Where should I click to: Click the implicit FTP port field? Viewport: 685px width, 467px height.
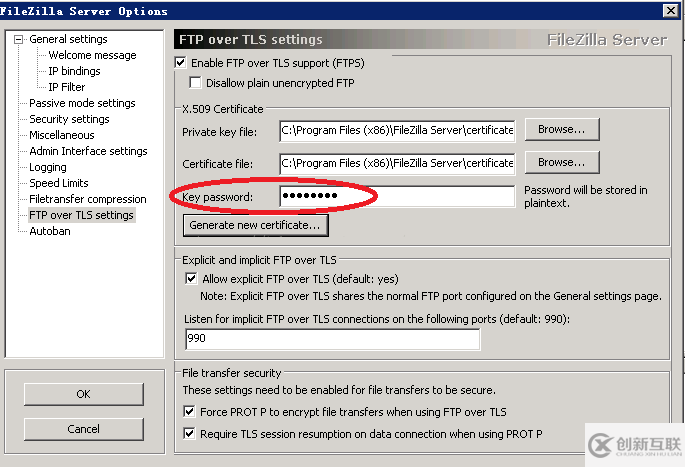331,339
